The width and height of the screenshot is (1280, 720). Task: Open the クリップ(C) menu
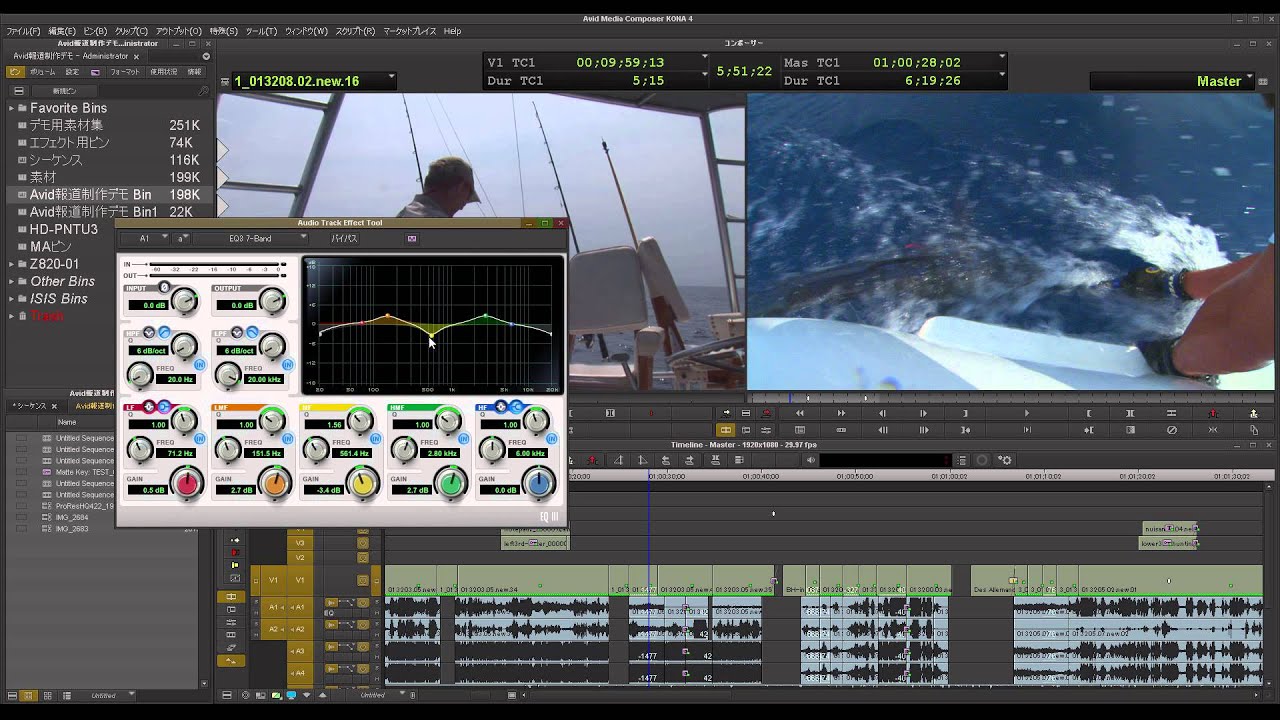pyautogui.click(x=131, y=32)
